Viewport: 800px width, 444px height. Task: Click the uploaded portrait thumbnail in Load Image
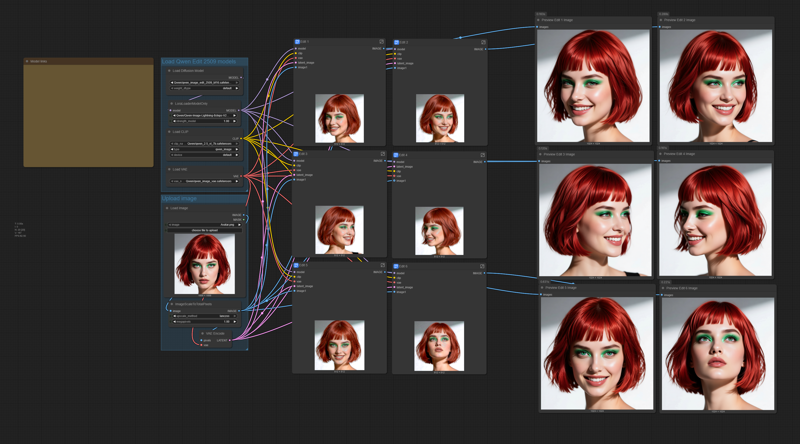pyautogui.click(x=204, y=263)
